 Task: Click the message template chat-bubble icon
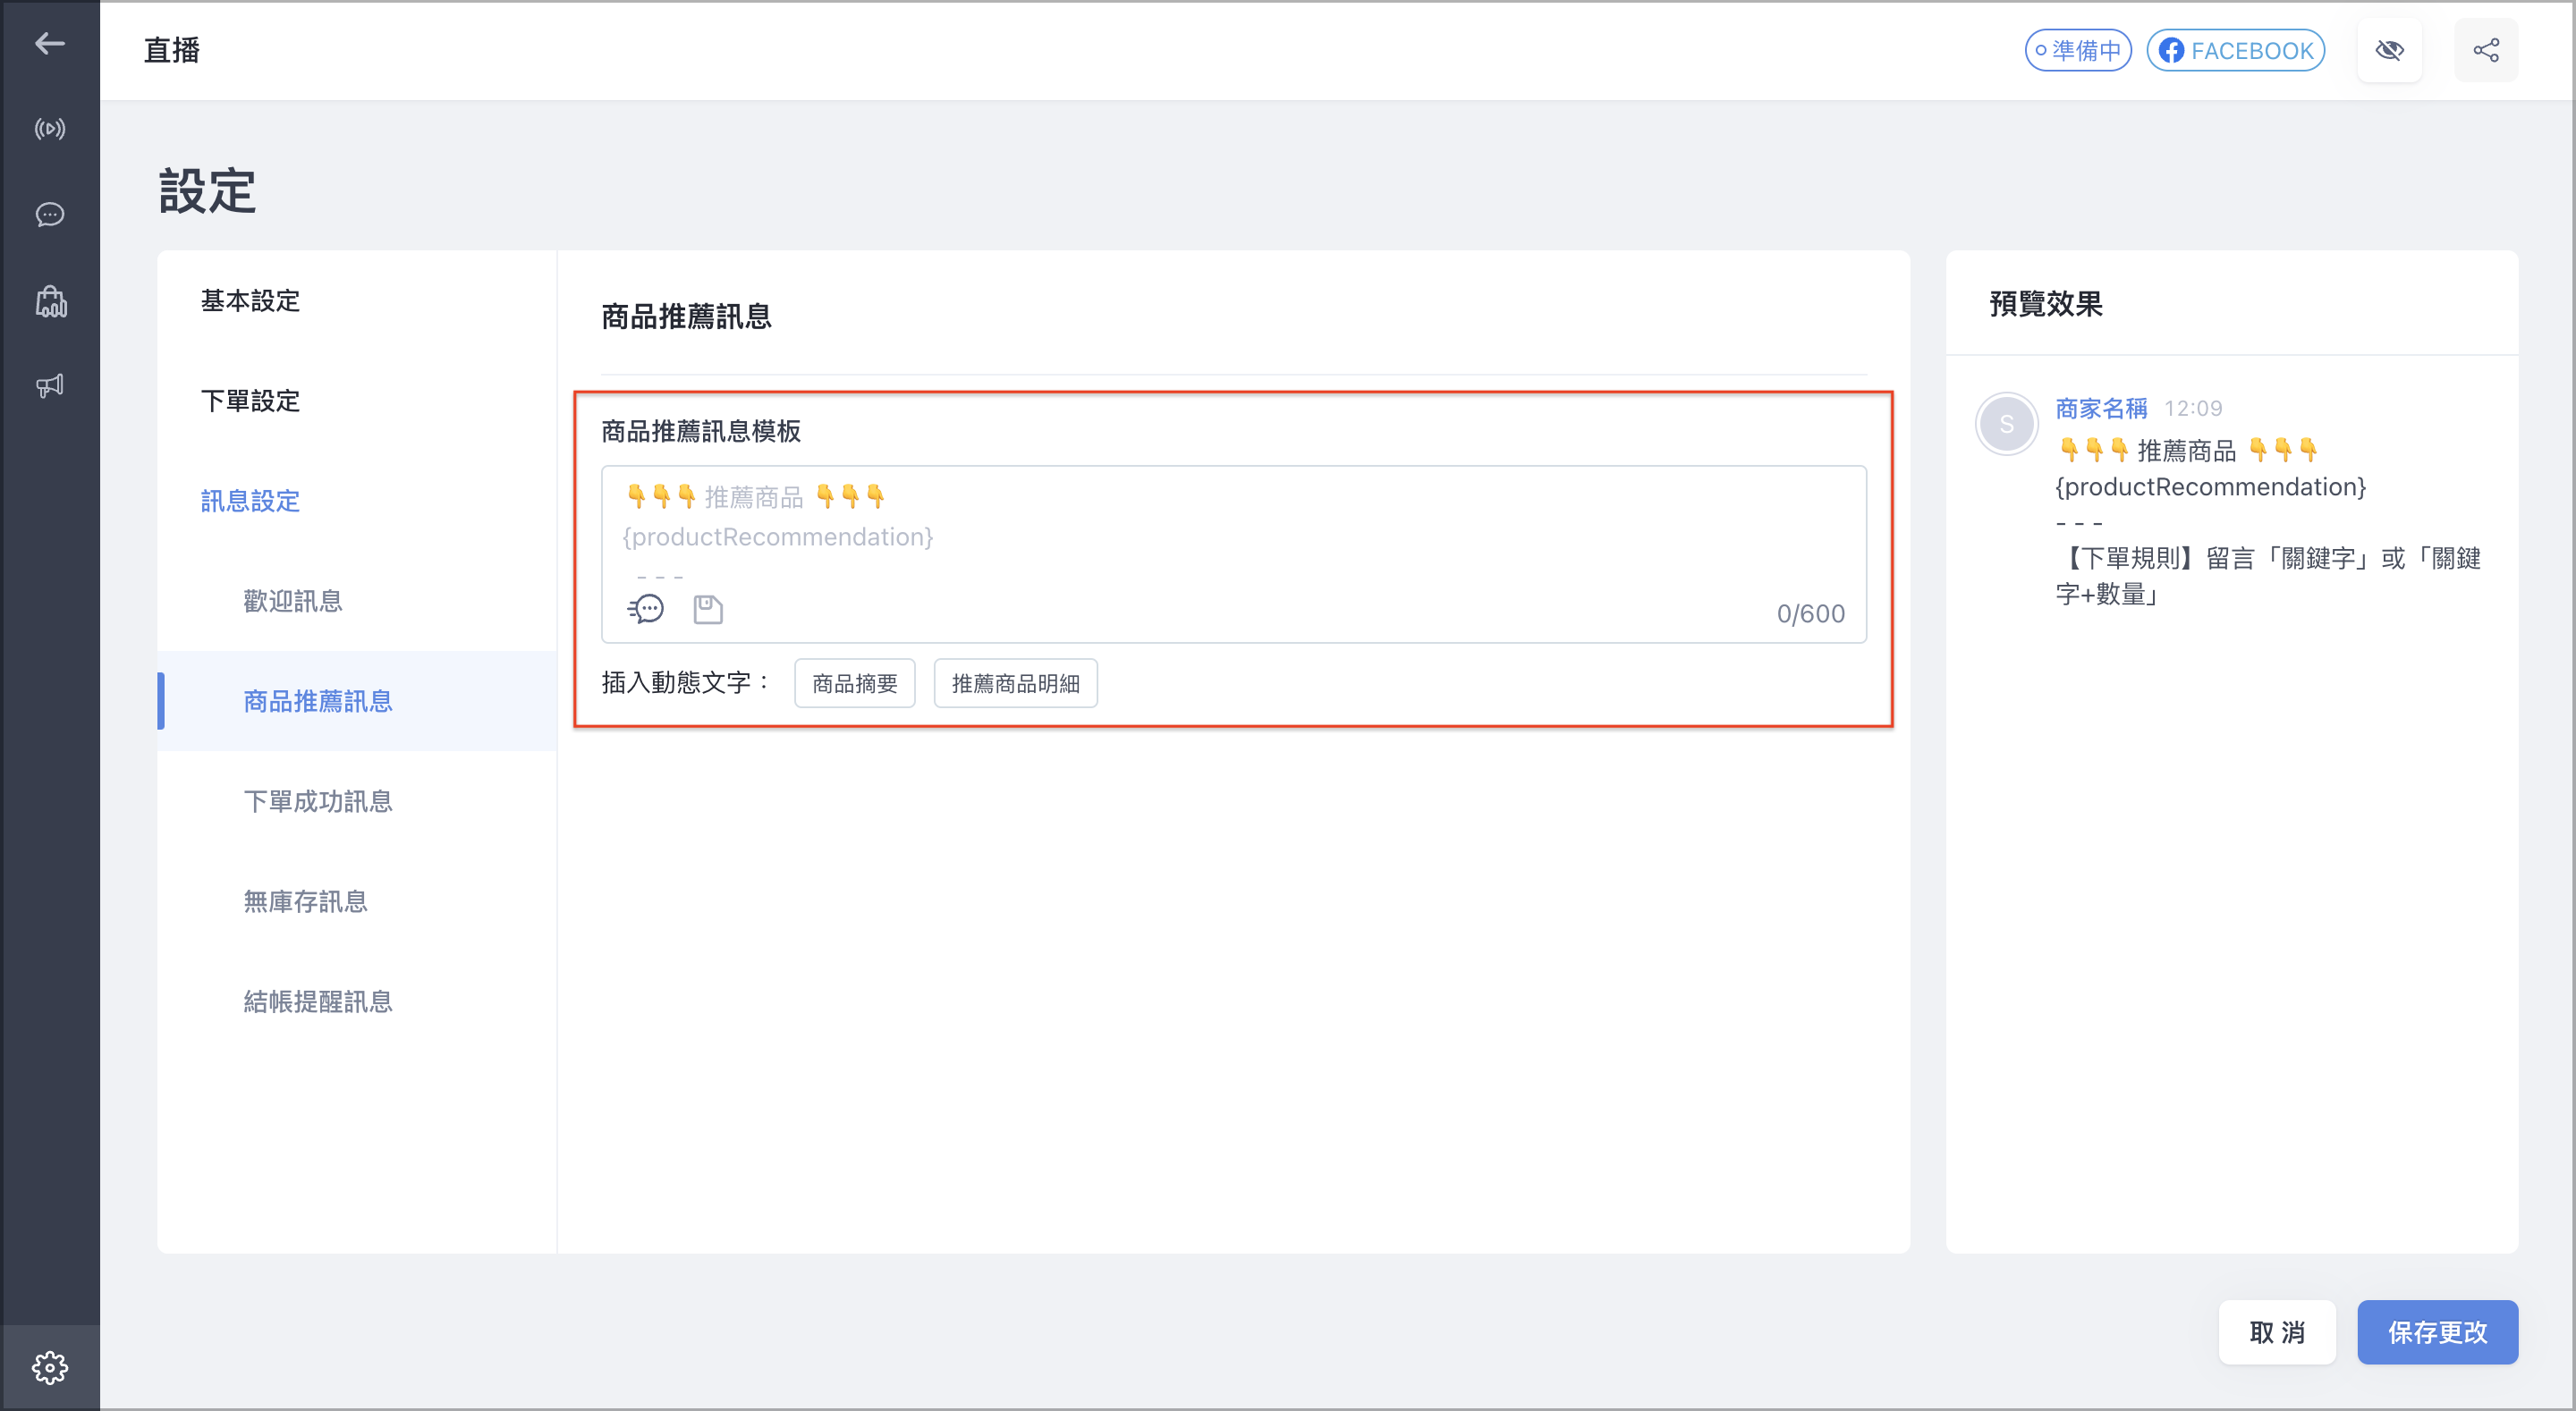[x=646, y=608]
